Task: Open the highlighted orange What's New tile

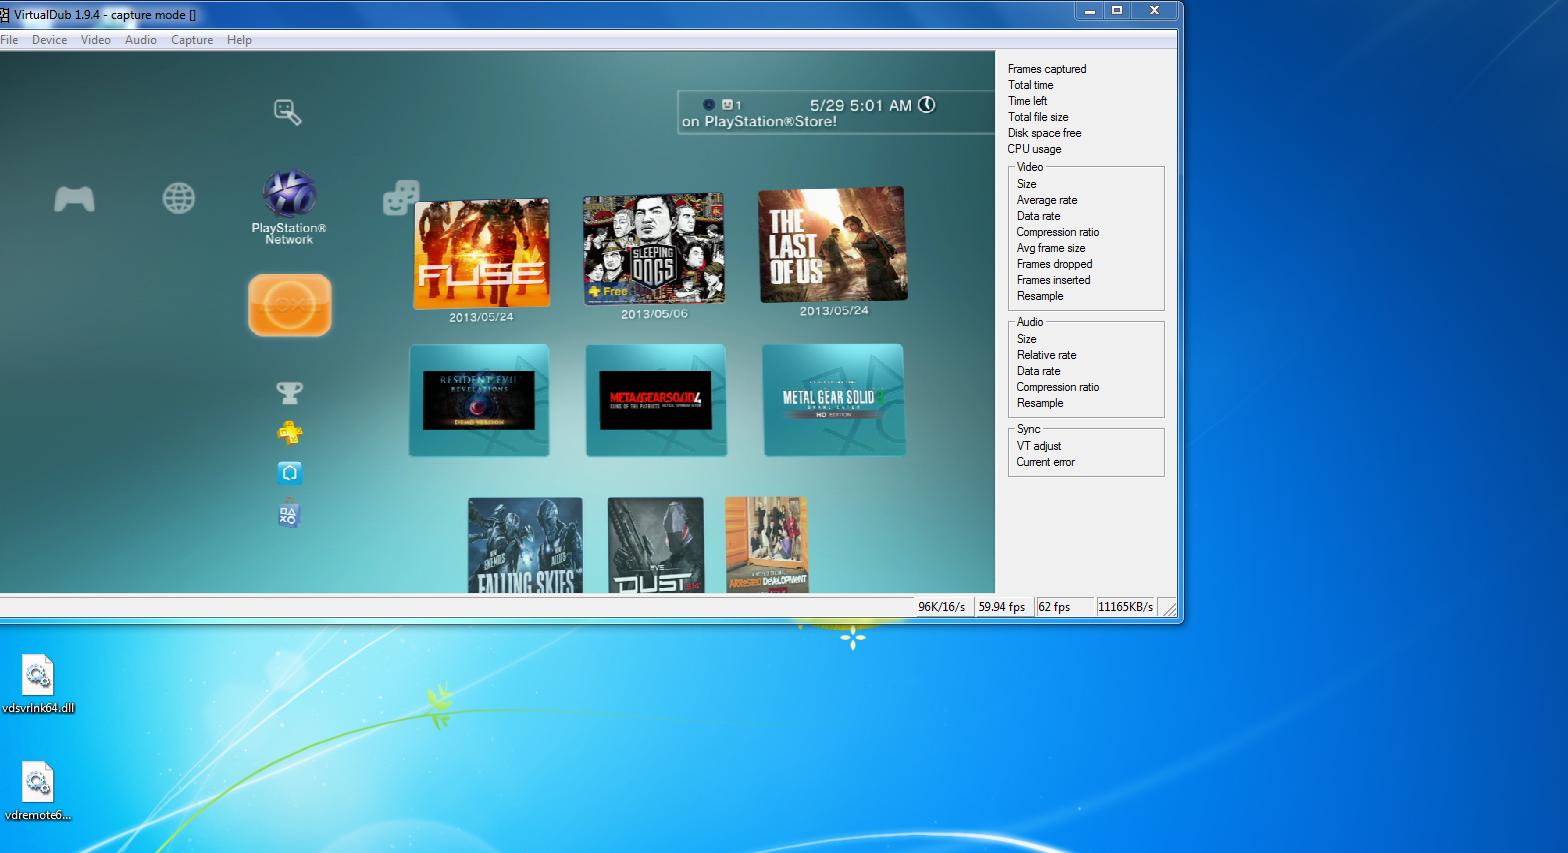Action: point(289,305)
